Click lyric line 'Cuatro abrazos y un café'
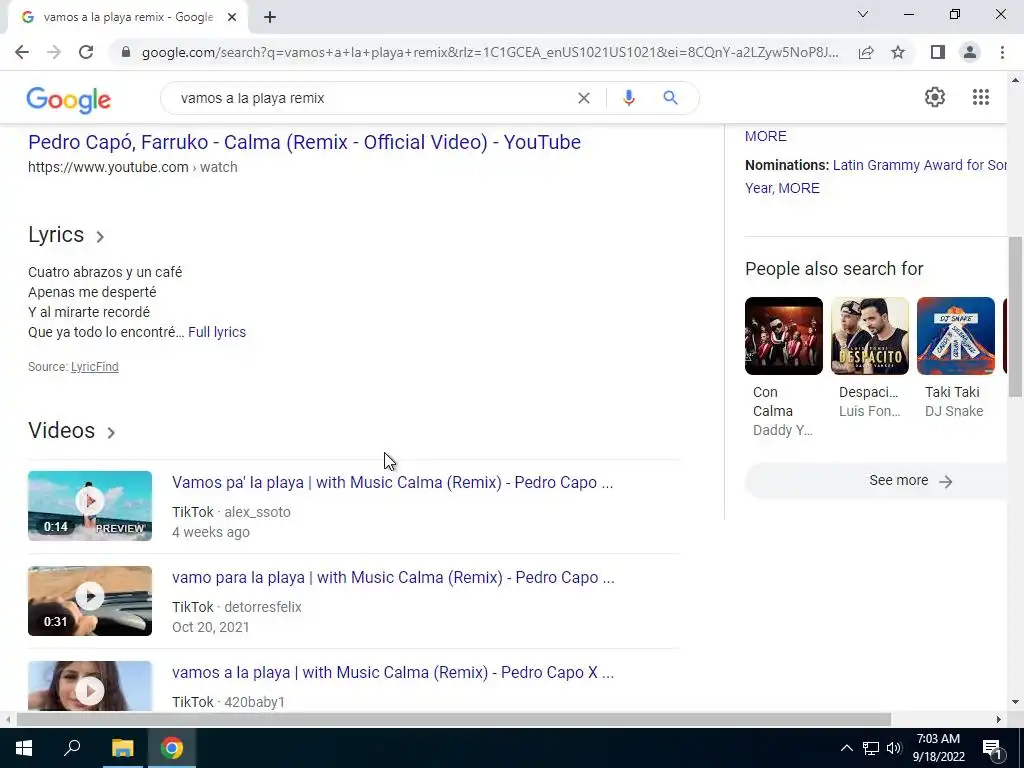The width and height of the screenshot is (1024, 768). pos(105,272)
